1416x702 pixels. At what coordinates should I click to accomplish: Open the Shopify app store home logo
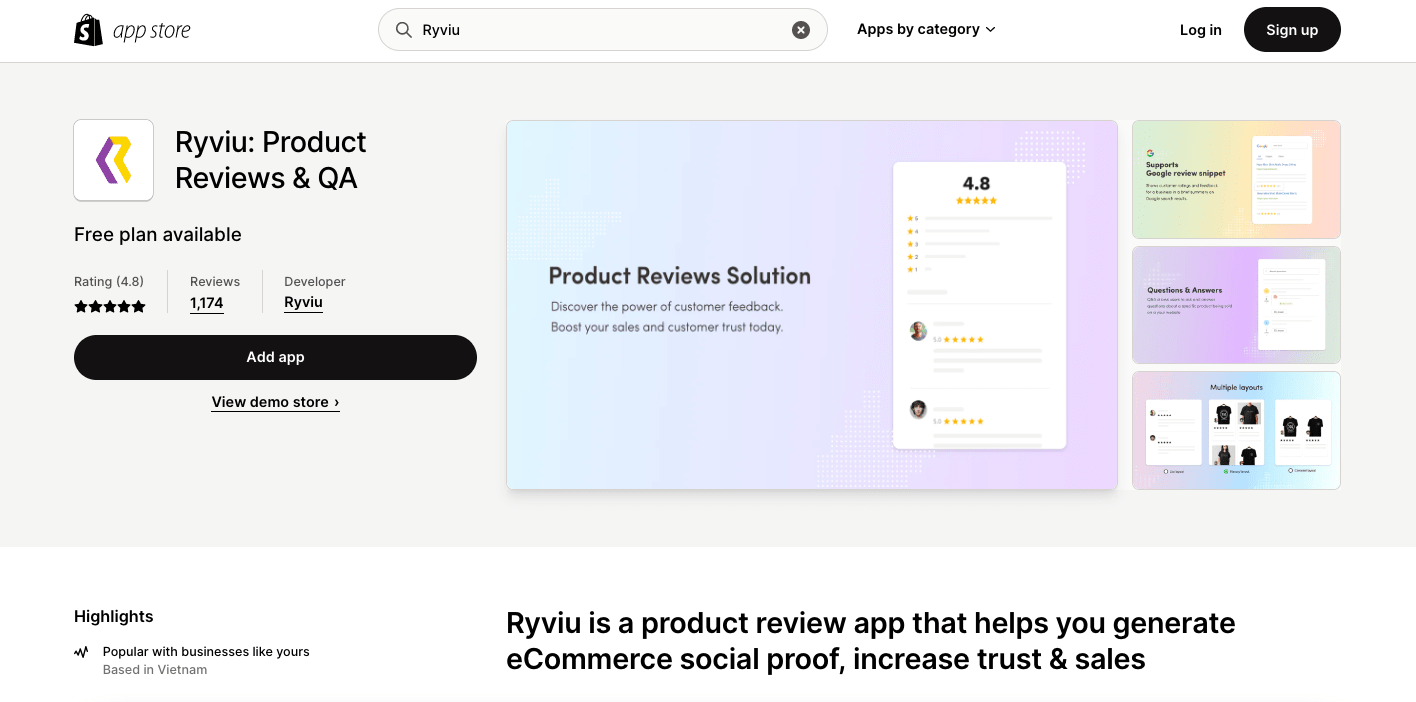click(132, 30)
